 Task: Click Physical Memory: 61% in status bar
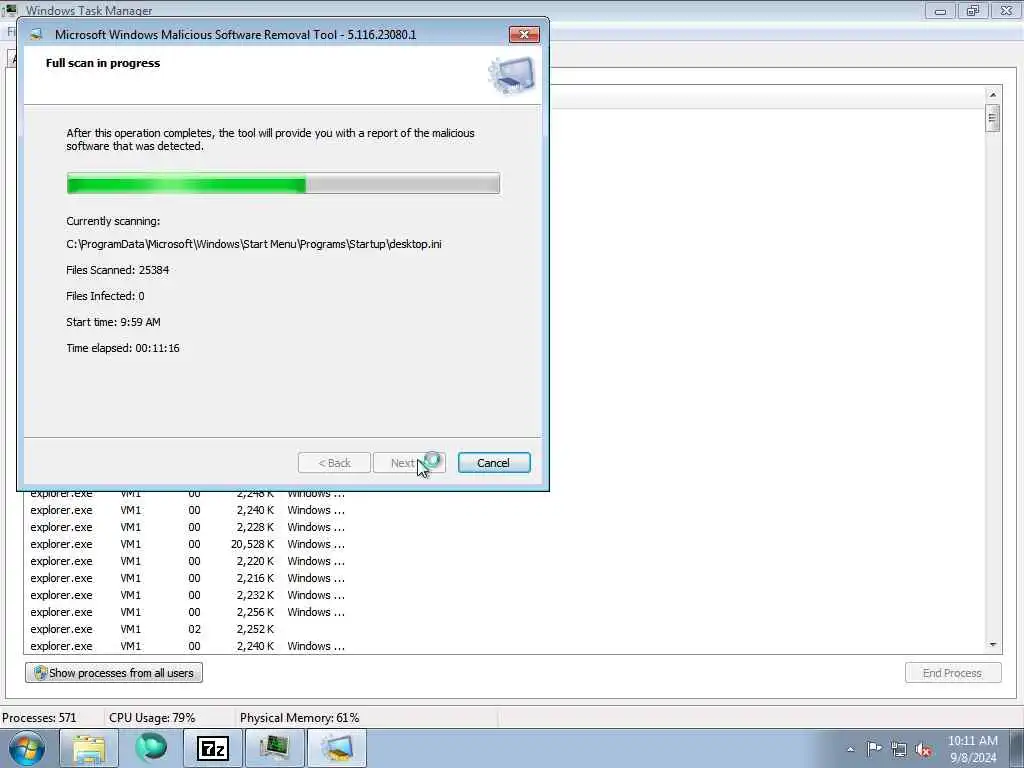tap(300, 718)
